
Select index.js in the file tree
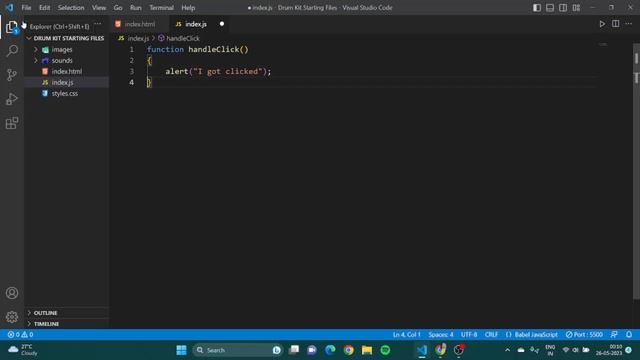62,82
